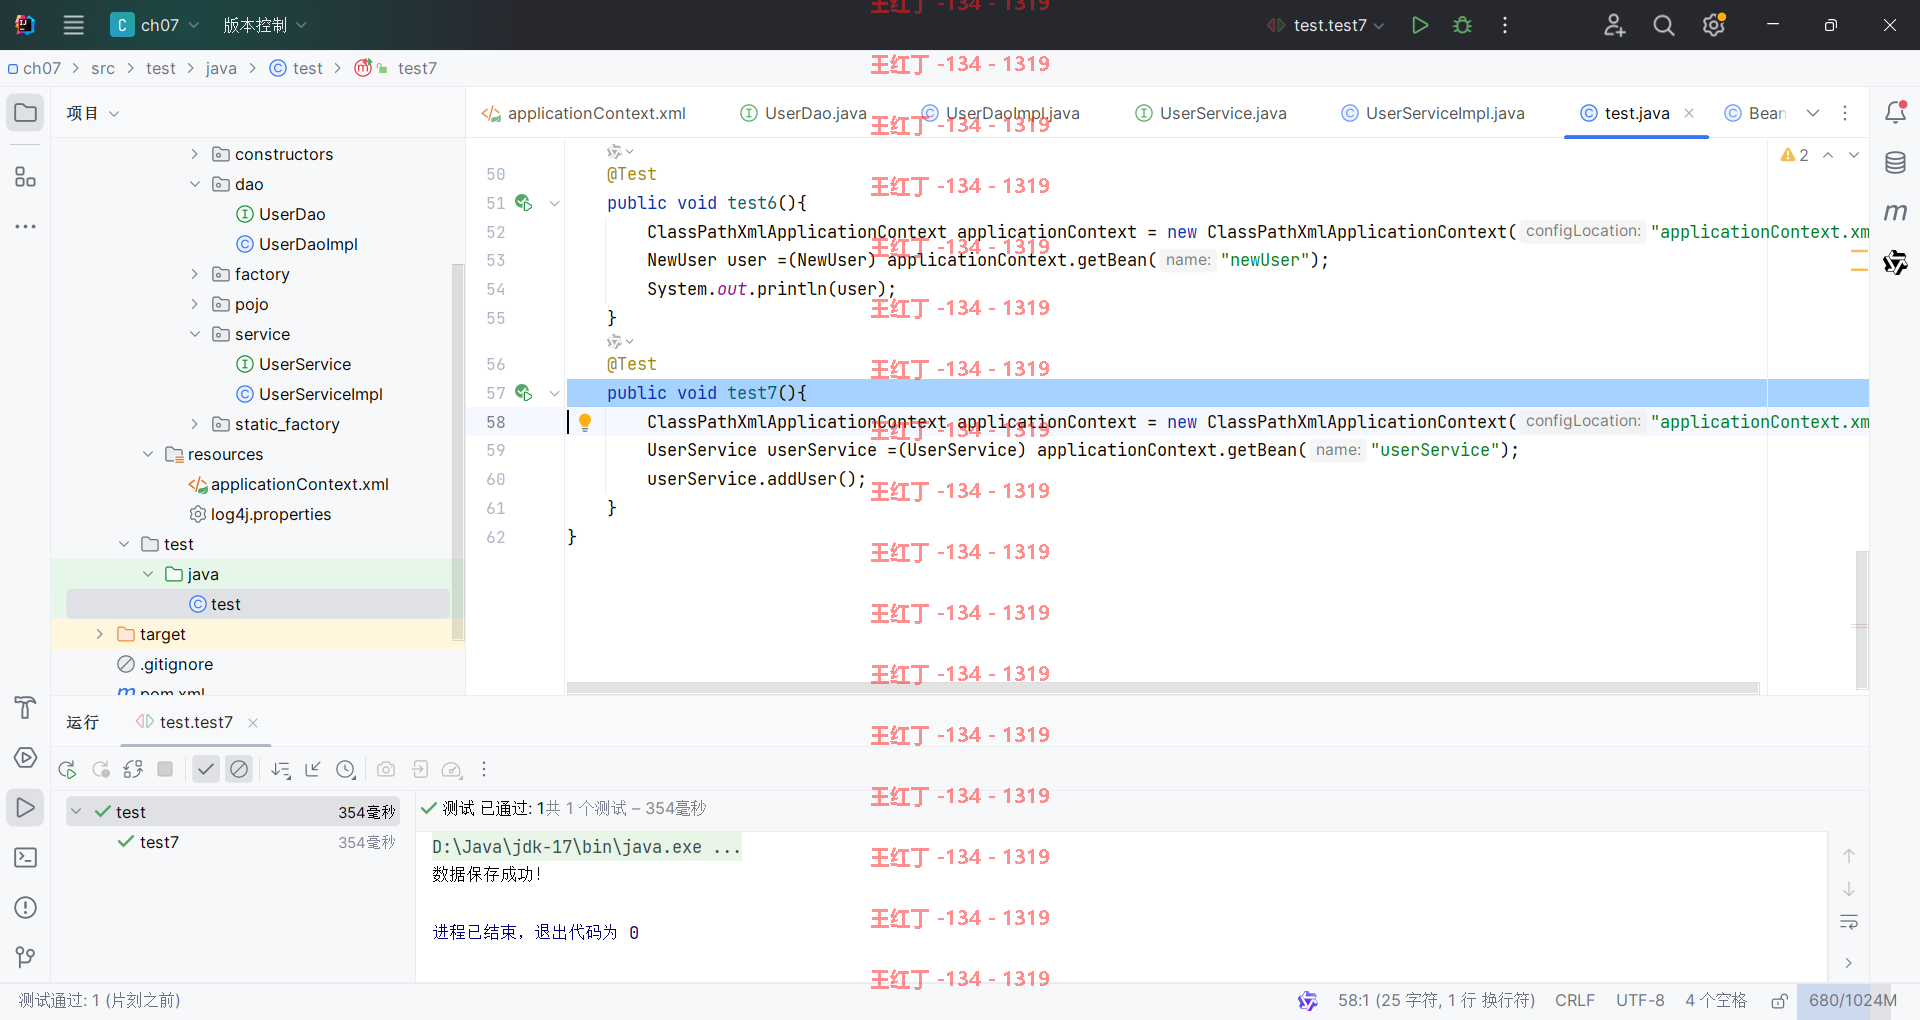Open the Run tool window icon
This screenshot has width=1920, height=1020.
pos(26,808)
